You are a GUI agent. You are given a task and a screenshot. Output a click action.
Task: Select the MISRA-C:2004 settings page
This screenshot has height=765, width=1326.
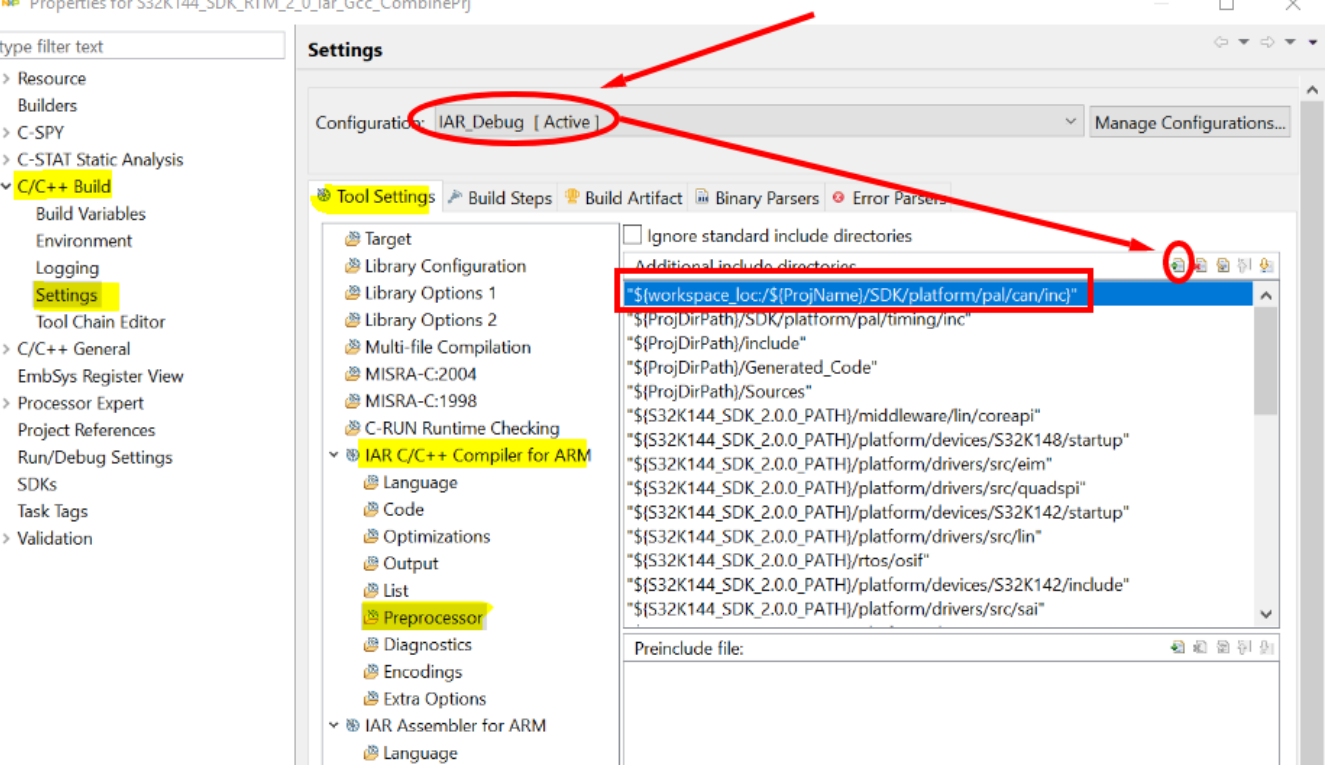421,374
